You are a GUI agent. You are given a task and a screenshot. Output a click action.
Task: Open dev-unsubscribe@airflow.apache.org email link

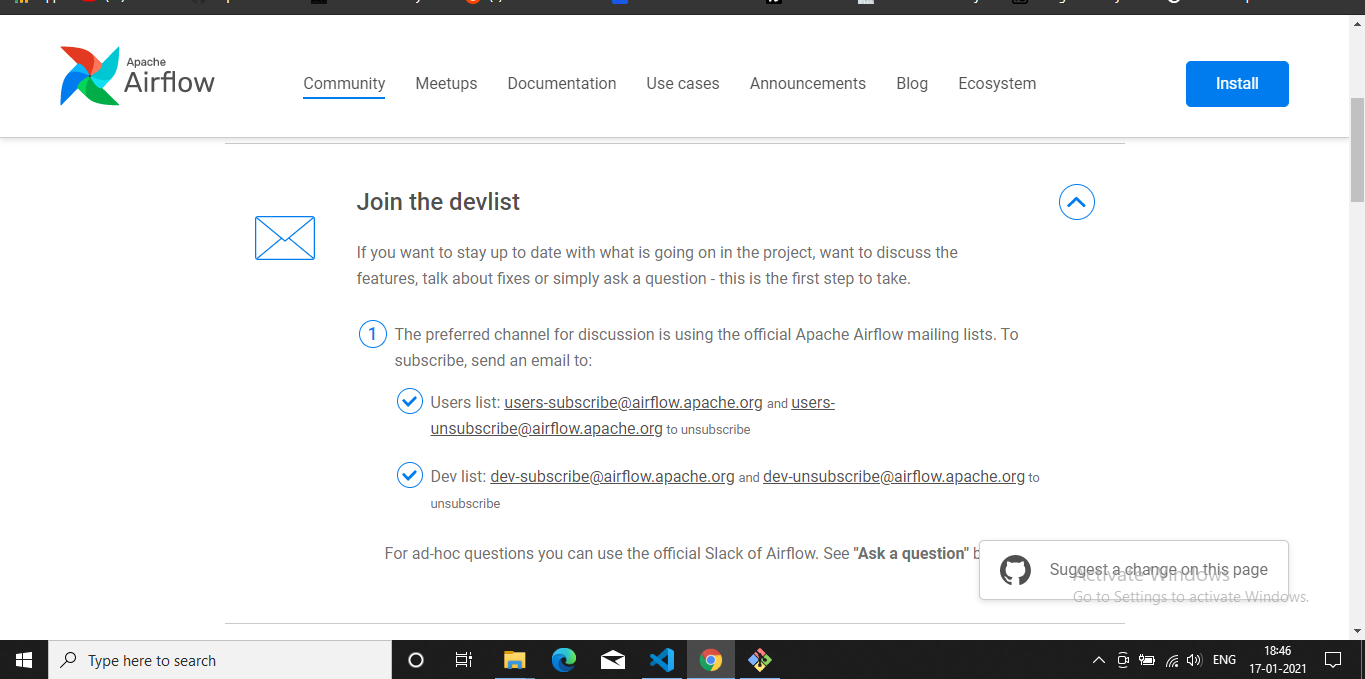[894, 477]
